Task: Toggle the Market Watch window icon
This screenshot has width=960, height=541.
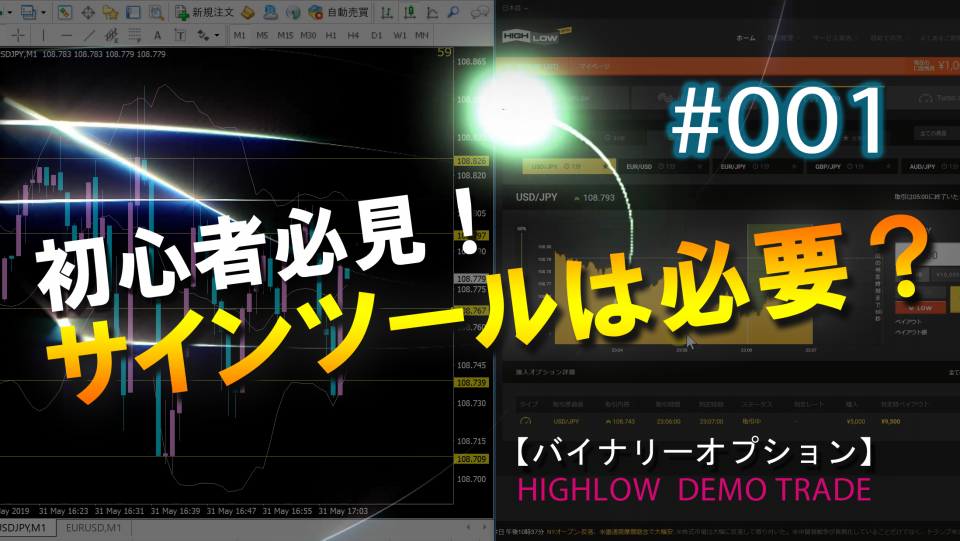Action: [65, 12]
